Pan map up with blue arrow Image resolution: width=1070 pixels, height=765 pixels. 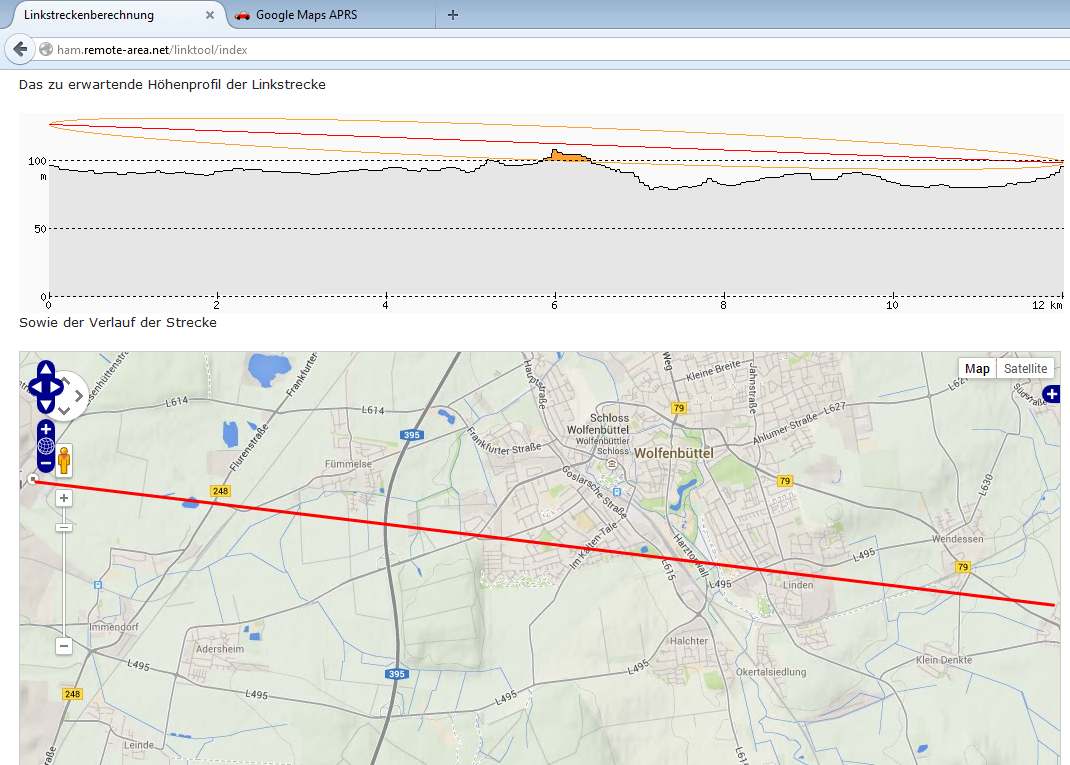[46, 368]
